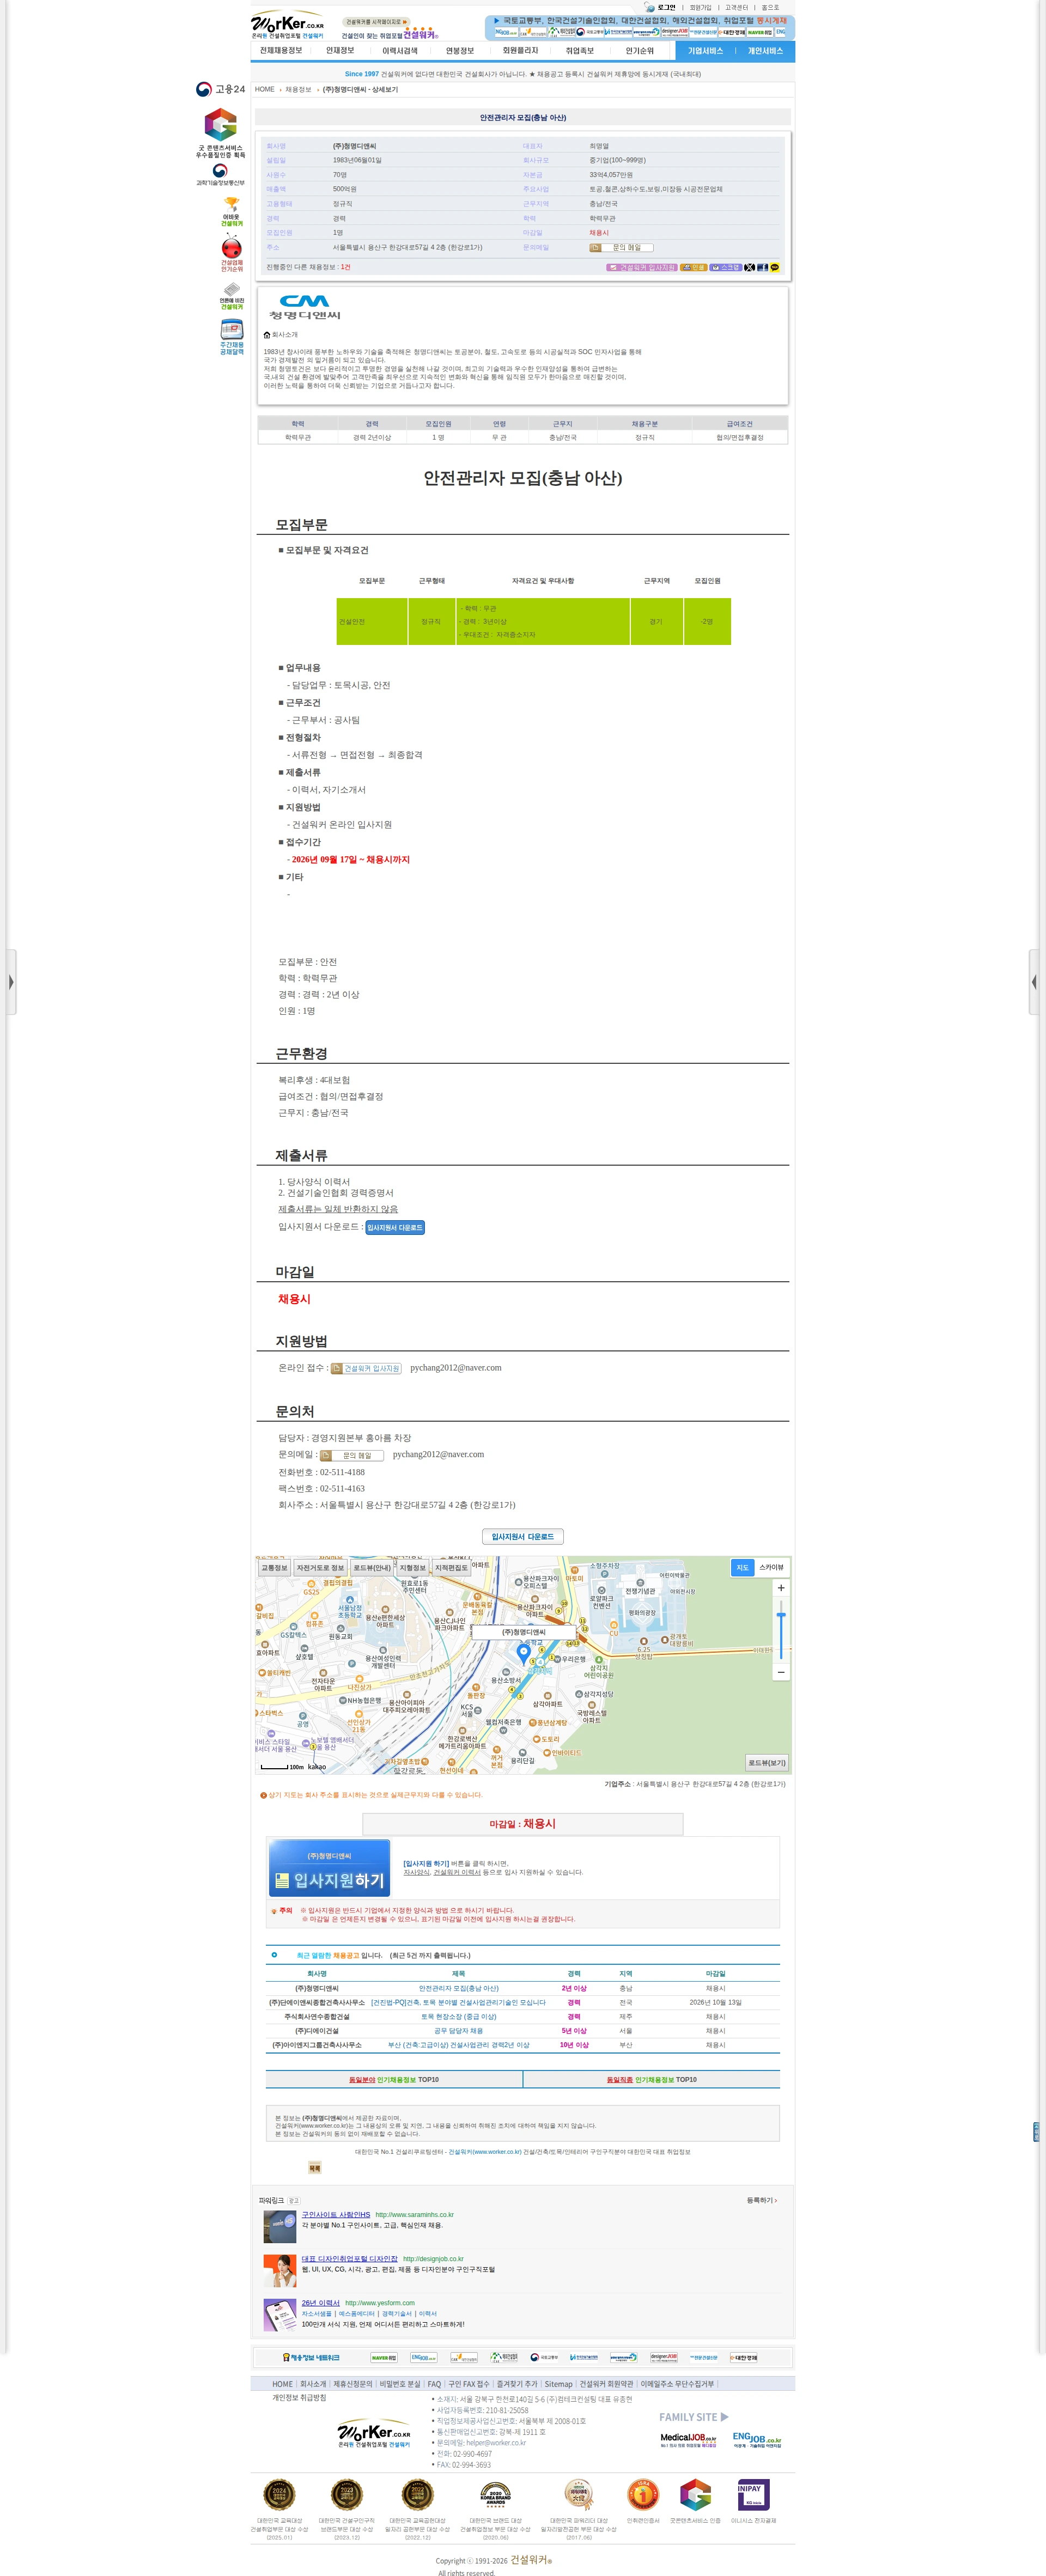Share job posting on X (Twitter)
The width and height of the screenshot is (1046, 2576).
click(x=749, y=267)
